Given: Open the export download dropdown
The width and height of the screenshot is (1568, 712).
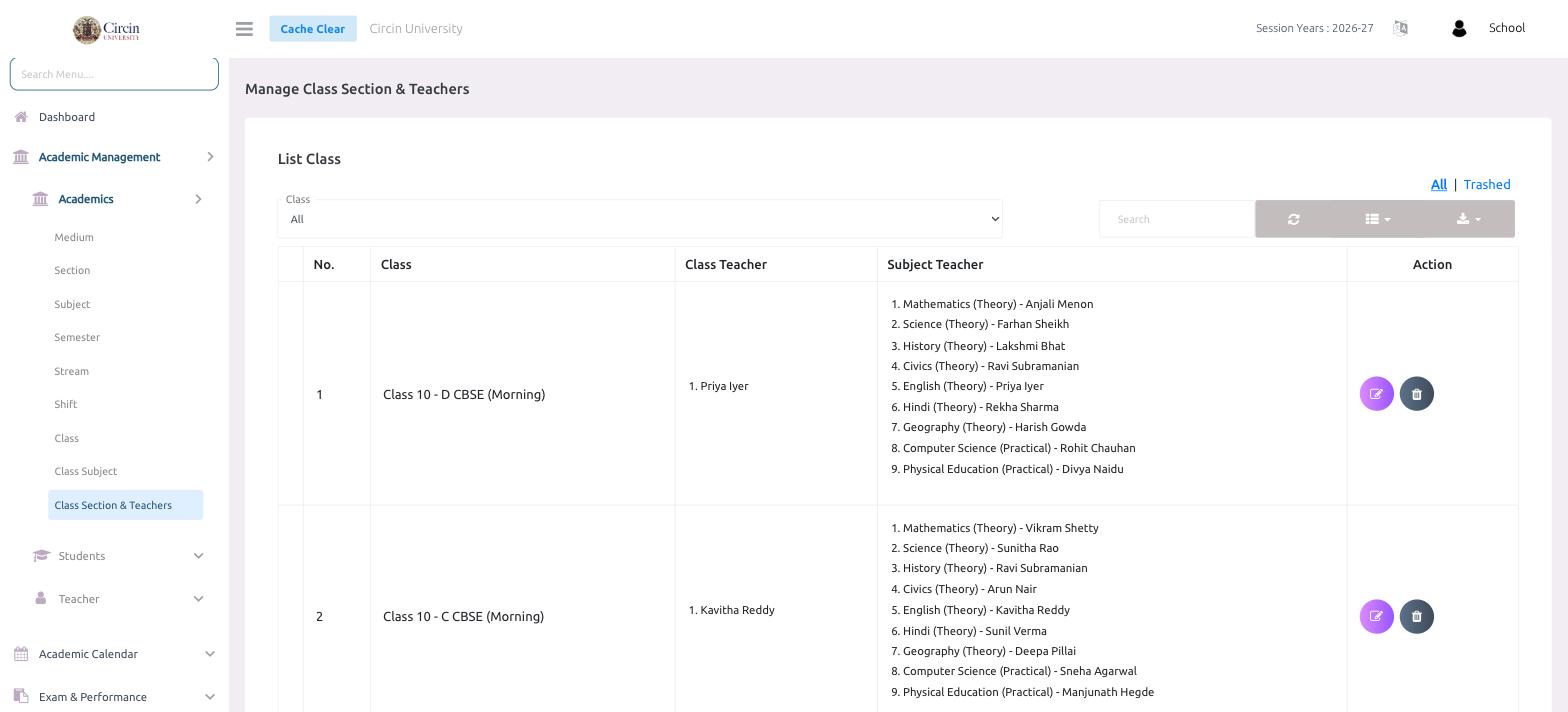Looking at the screenshot, I should pyautogui.click(x=1468, y=219).
